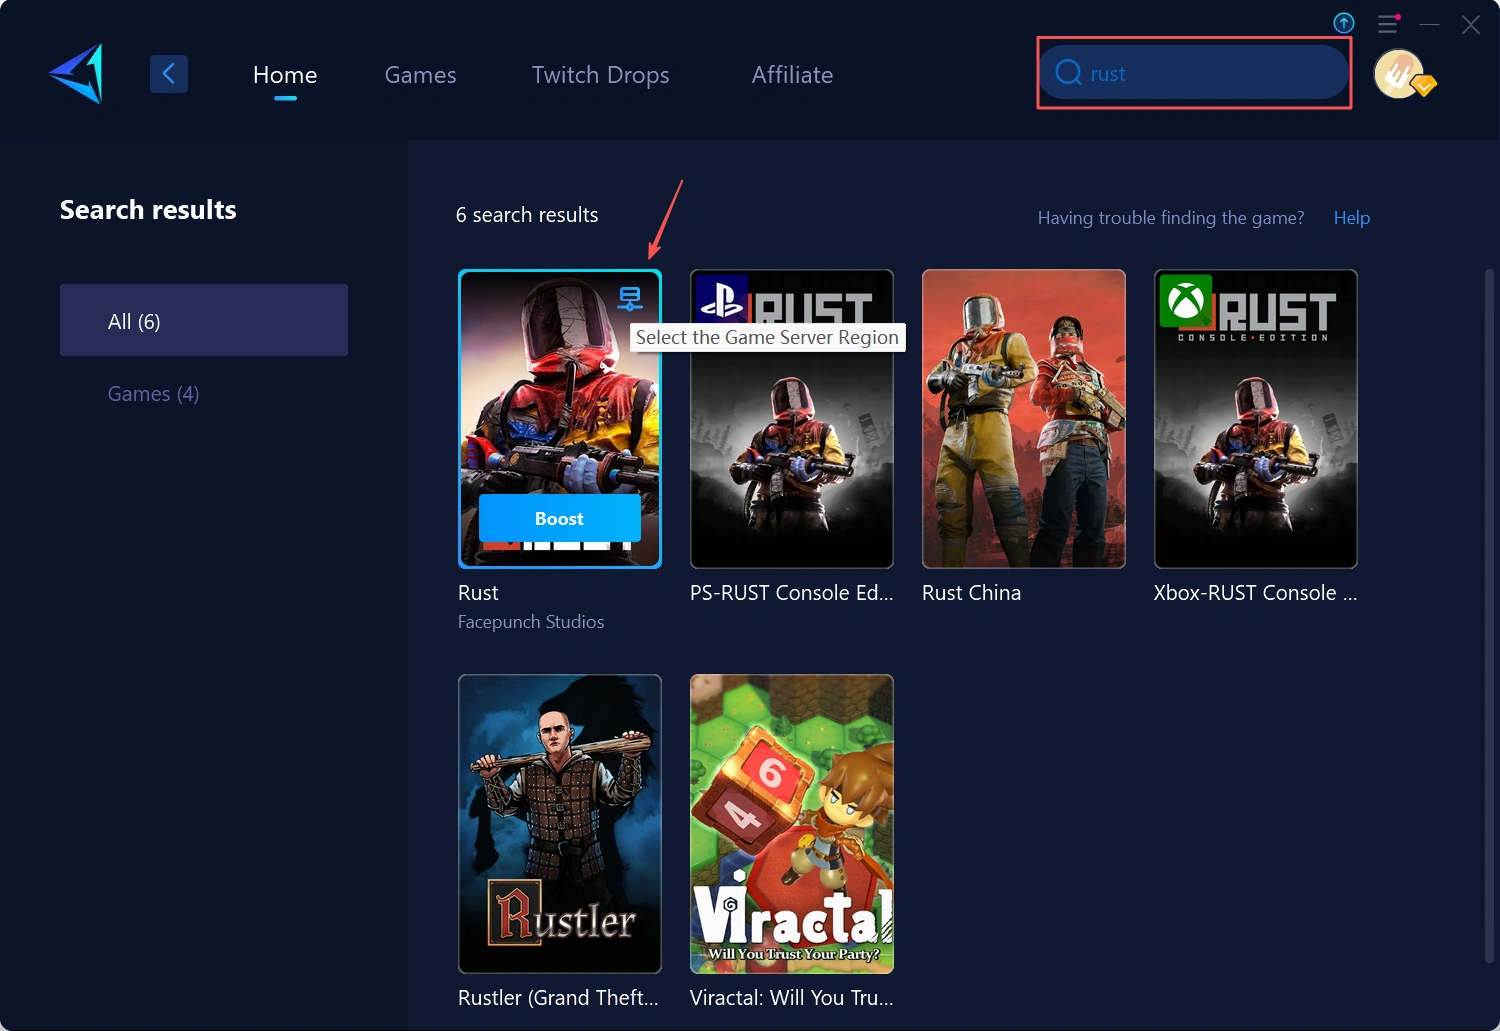Open the Twitch Drops tab
This screenshot has width=1500, height=1031.
[x=600, y=75]
